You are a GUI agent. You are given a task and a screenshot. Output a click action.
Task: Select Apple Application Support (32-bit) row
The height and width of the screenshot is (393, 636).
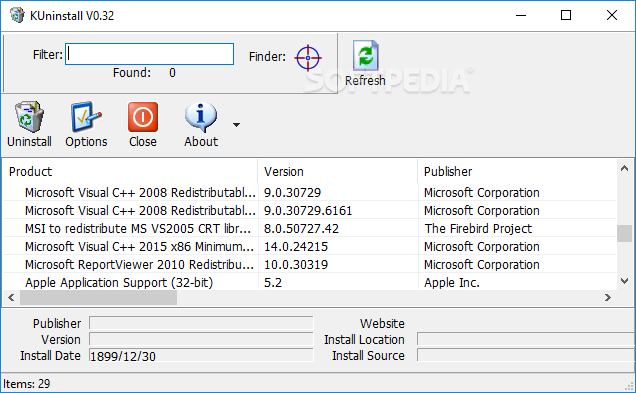(x=309, y=282)
